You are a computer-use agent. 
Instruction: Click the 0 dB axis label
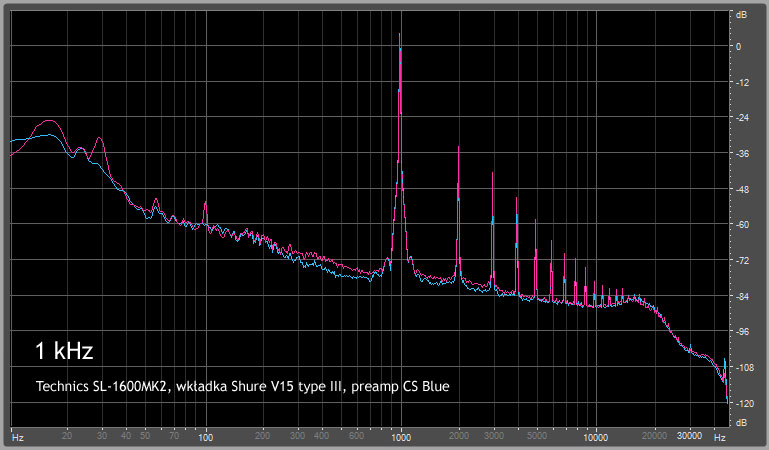click(739, 47)
